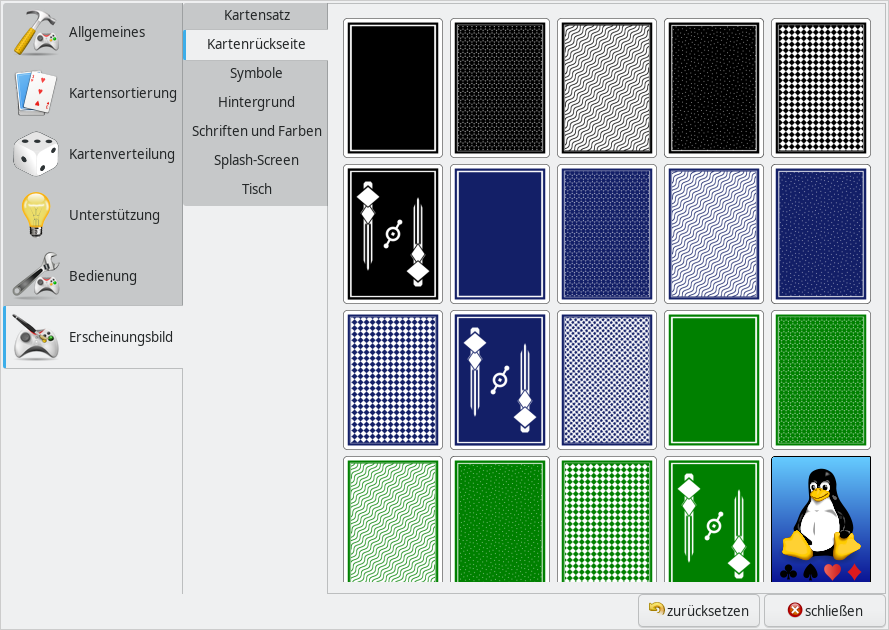Pick the solid green card back
The width and height of the screenshot is (889, 630).
click(x=713, y=380)
